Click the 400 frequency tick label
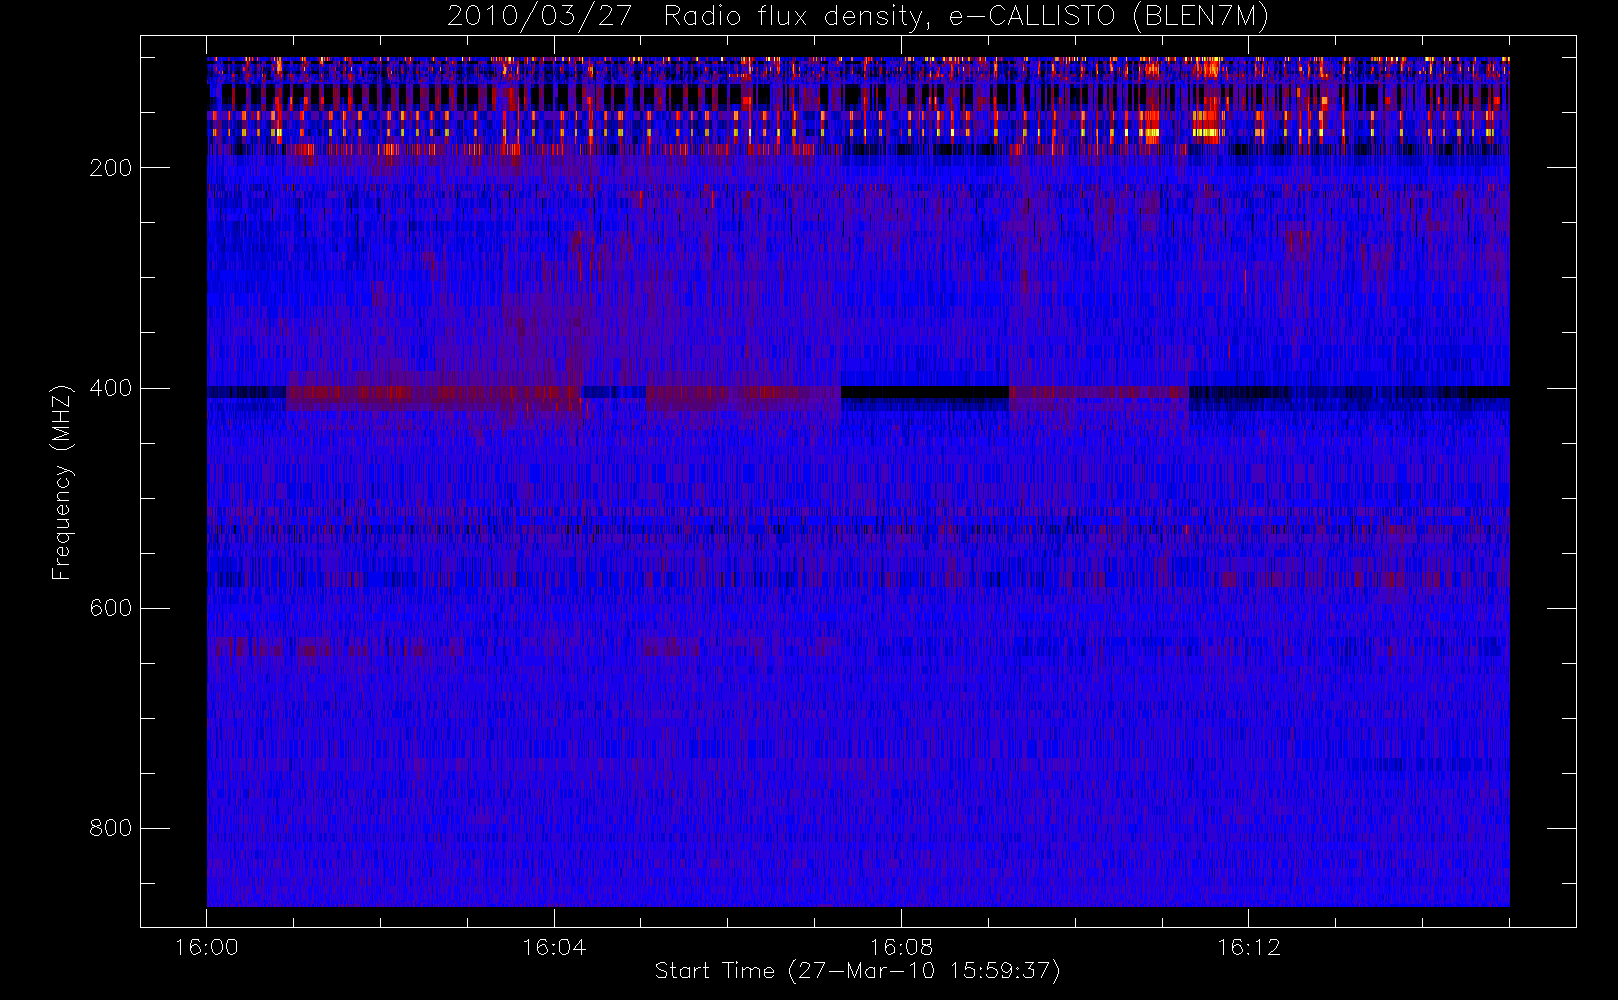 click(111, 388)
